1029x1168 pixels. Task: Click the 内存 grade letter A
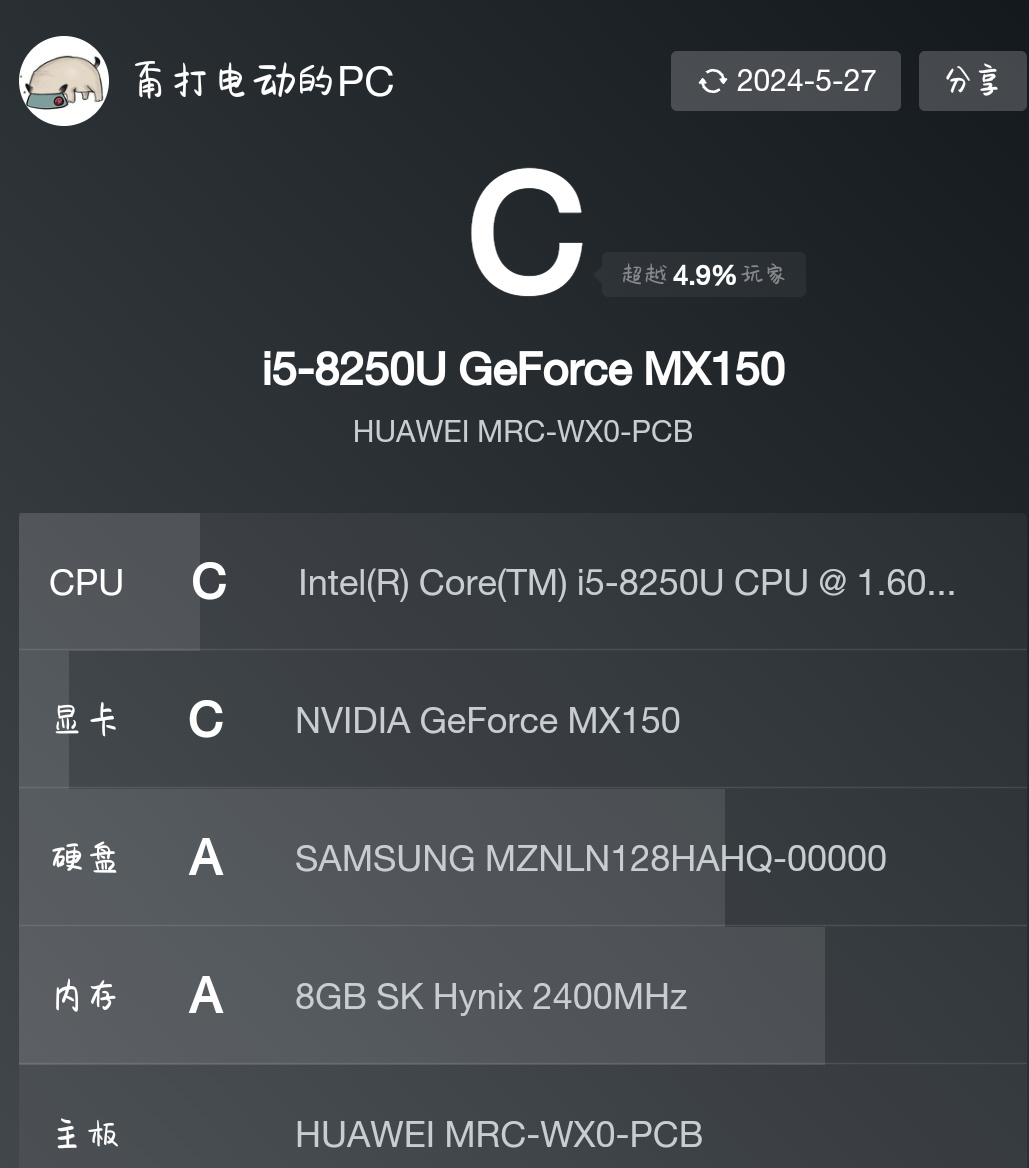pyautogui.click(x=206, y=995)
